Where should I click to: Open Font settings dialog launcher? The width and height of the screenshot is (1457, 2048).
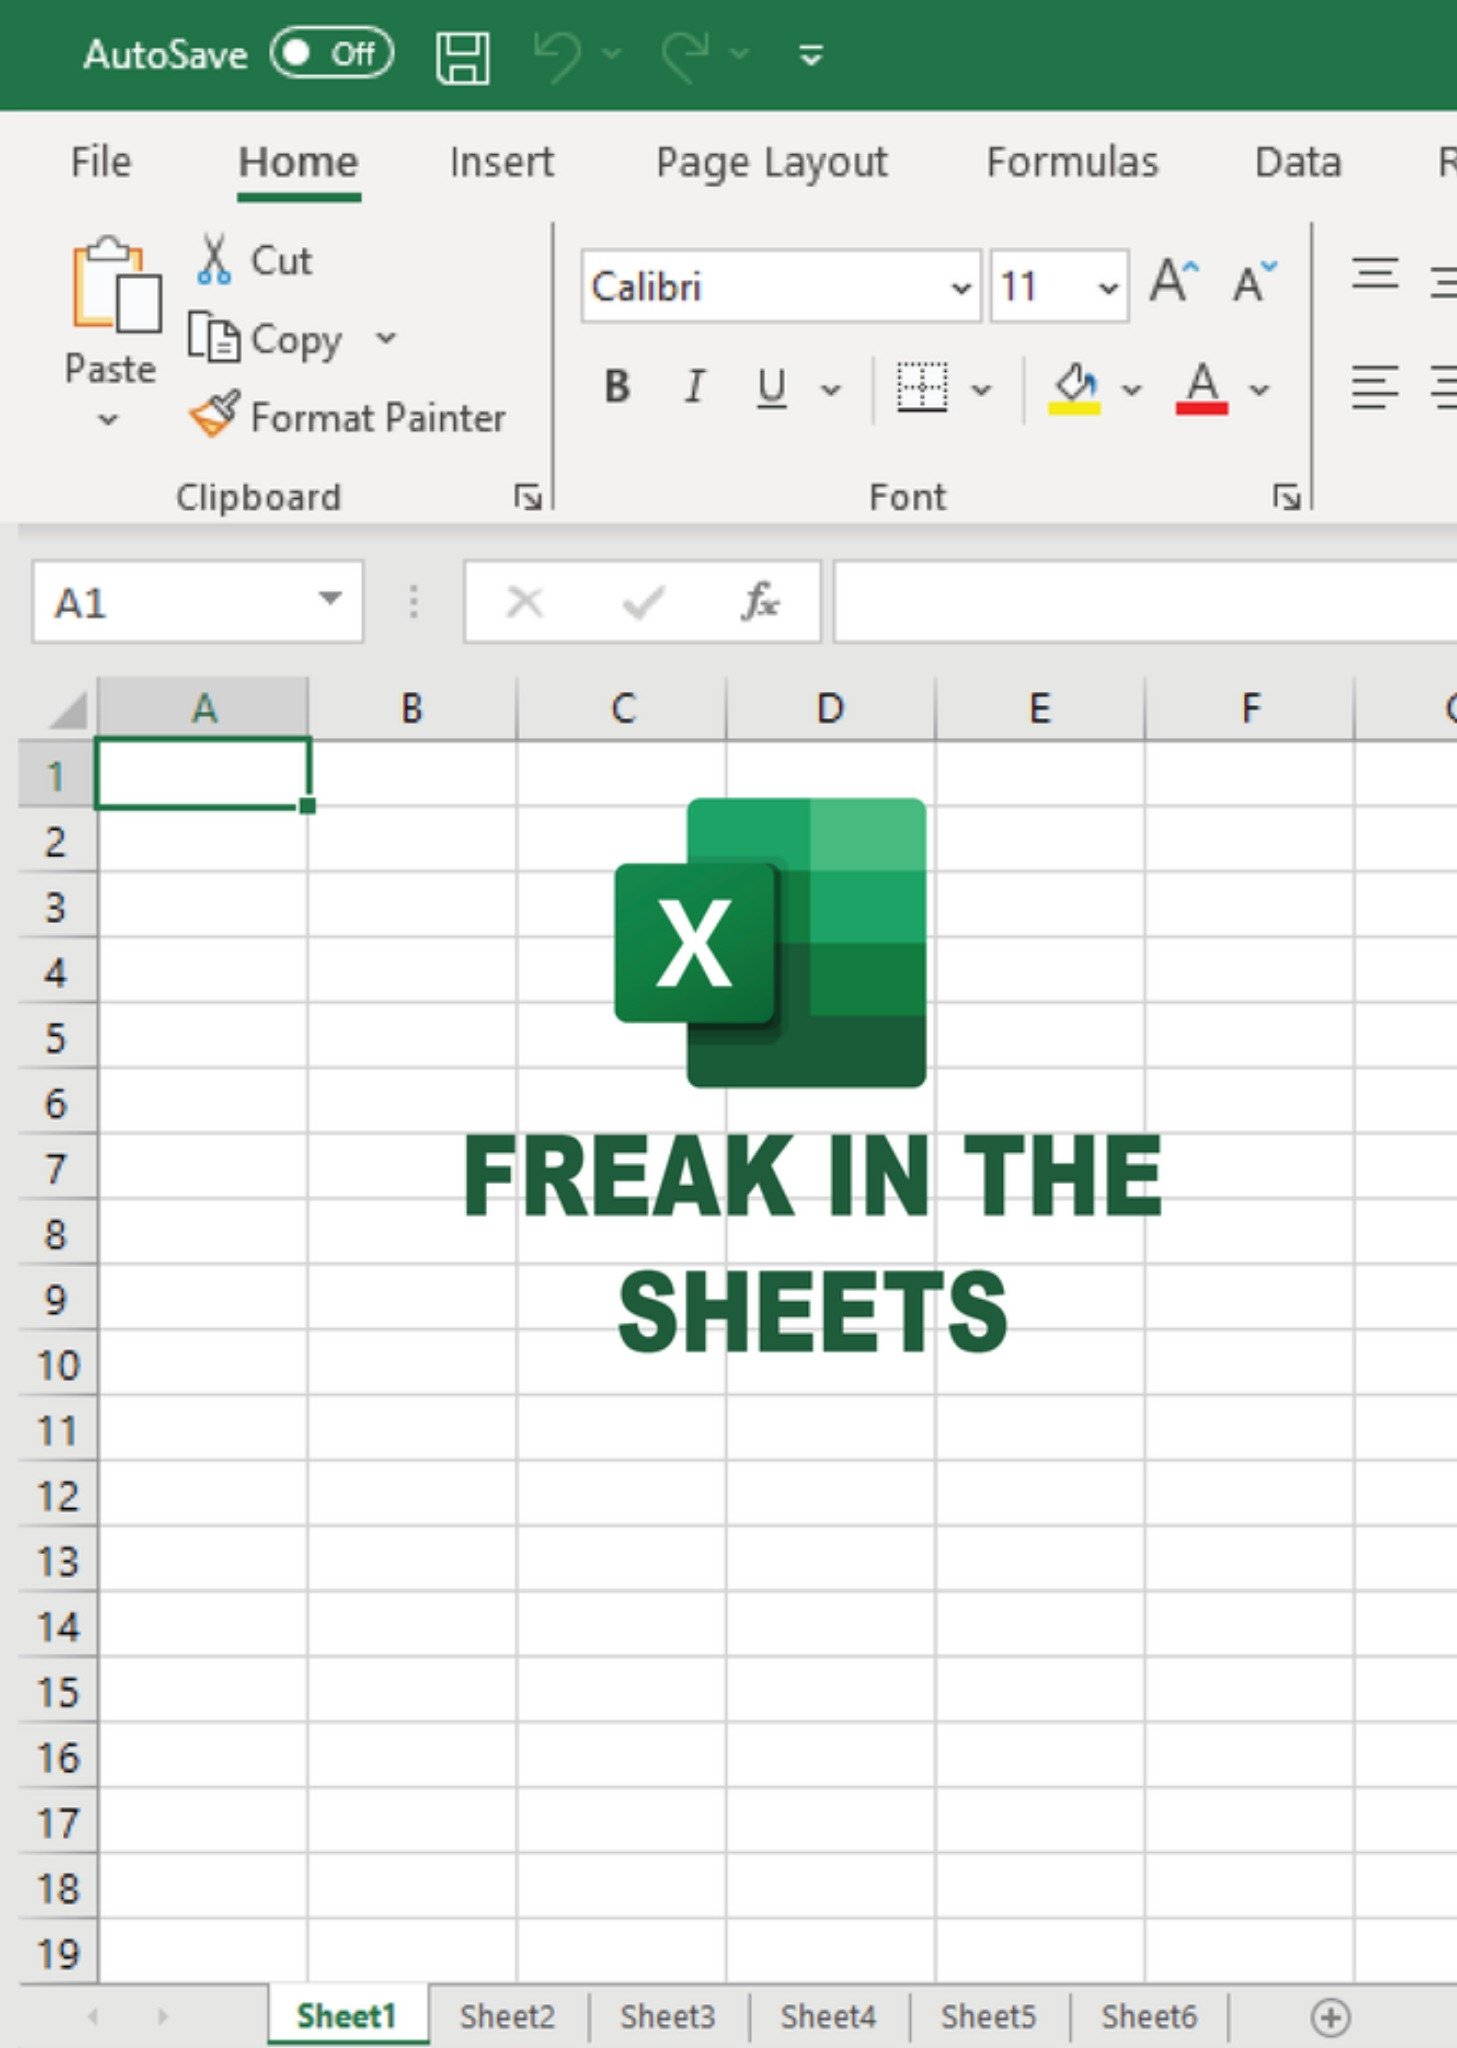pyautogui.click(x=1287, y=496)
